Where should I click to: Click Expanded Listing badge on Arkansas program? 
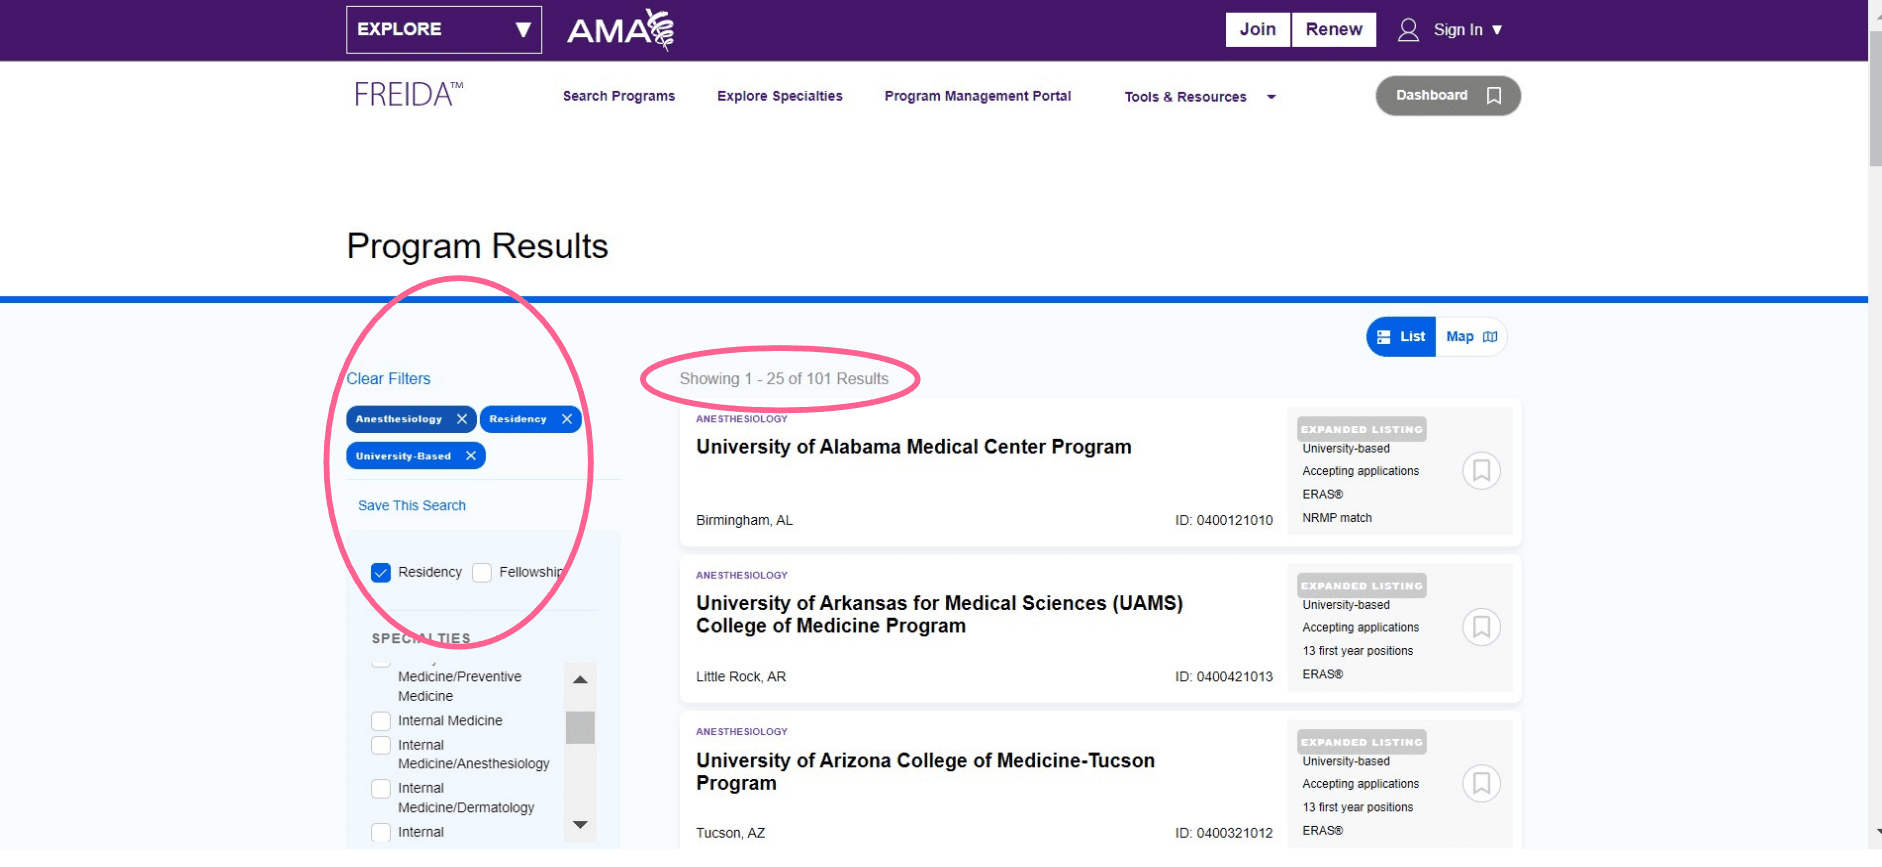[1362, 586]
